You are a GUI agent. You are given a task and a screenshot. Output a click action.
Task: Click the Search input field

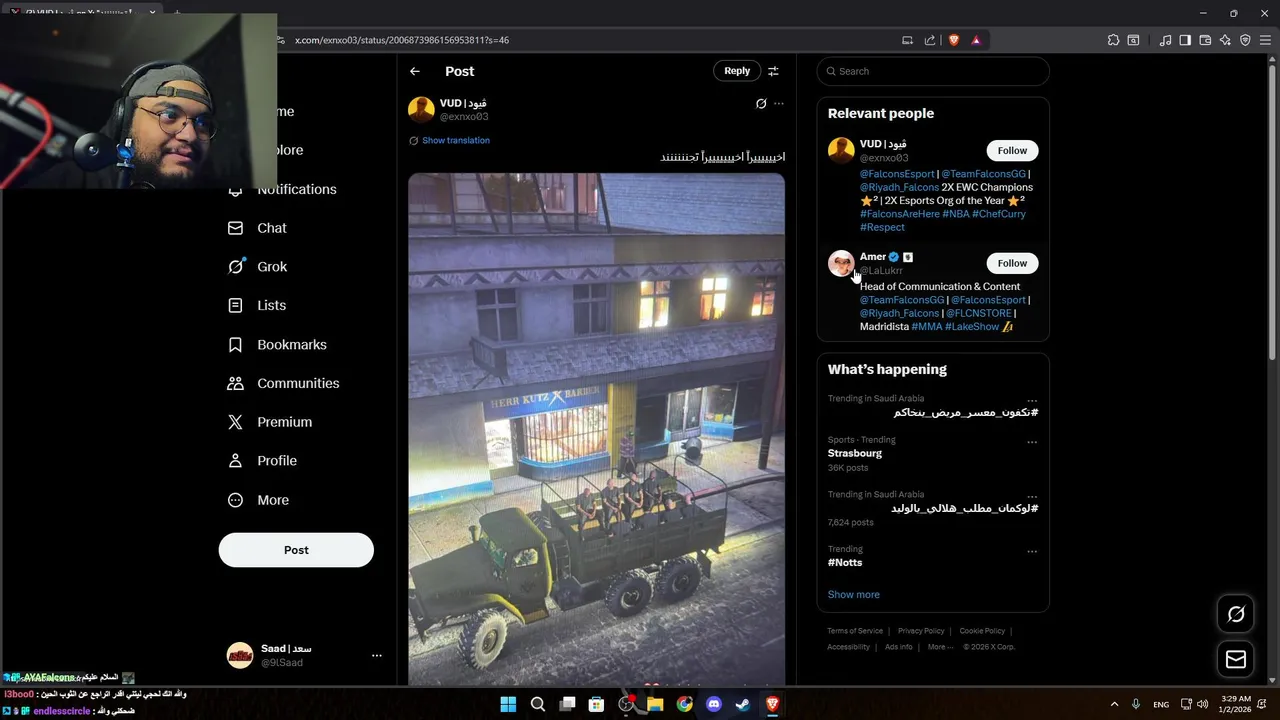(x=933, y=71)
